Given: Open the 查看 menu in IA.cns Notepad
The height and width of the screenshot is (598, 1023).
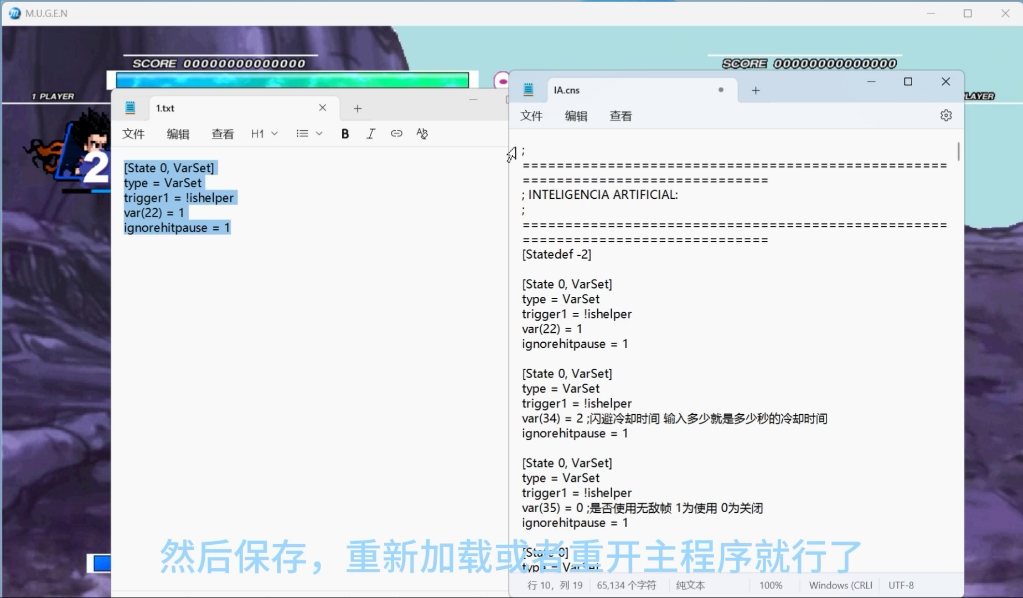Looking at the screenshot, I should tap(620, 116).
